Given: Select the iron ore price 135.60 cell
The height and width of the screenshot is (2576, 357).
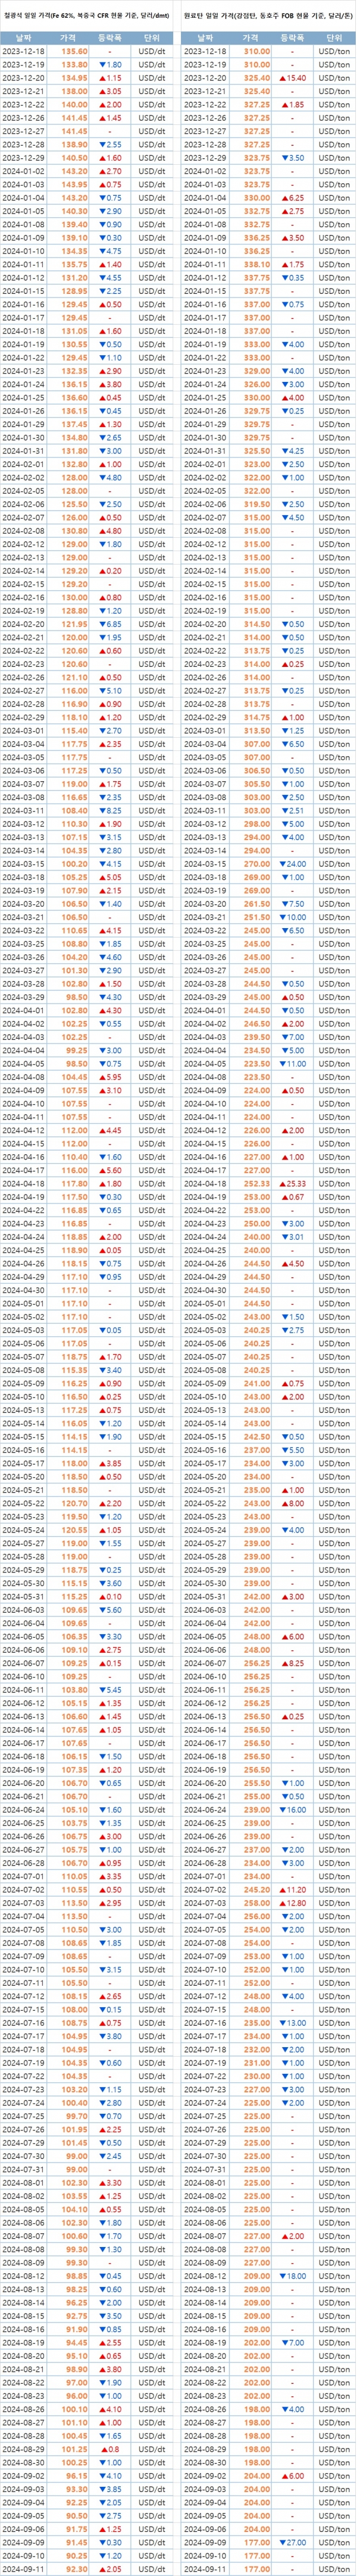Looking at the screenshot, I should coord(74,50).
